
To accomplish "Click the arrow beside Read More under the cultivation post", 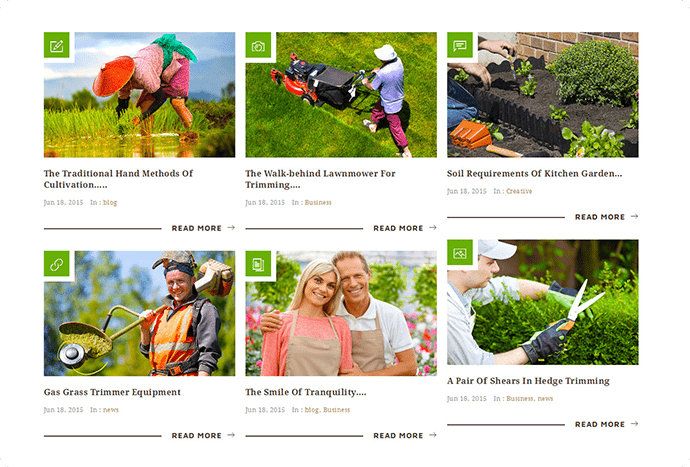I will pyautogui.click(x=231, y=228).
